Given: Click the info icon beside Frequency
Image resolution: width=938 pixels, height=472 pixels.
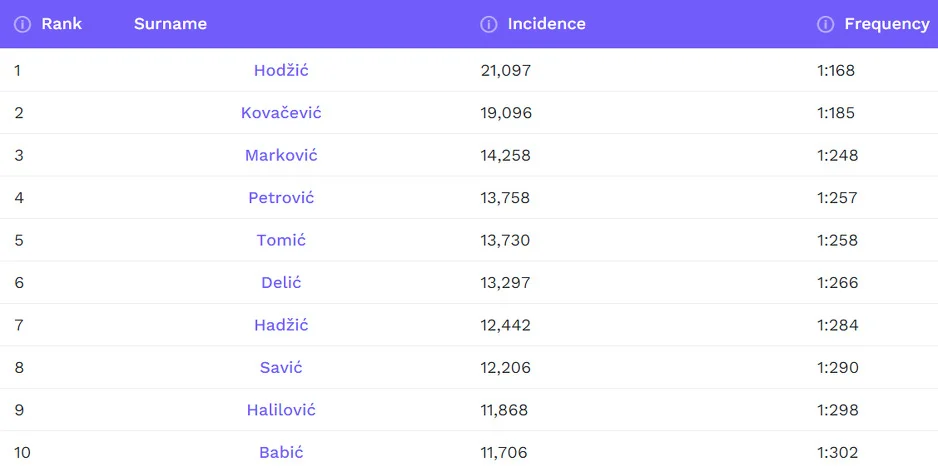Looking at the screenshot, I should pos(826,25).
